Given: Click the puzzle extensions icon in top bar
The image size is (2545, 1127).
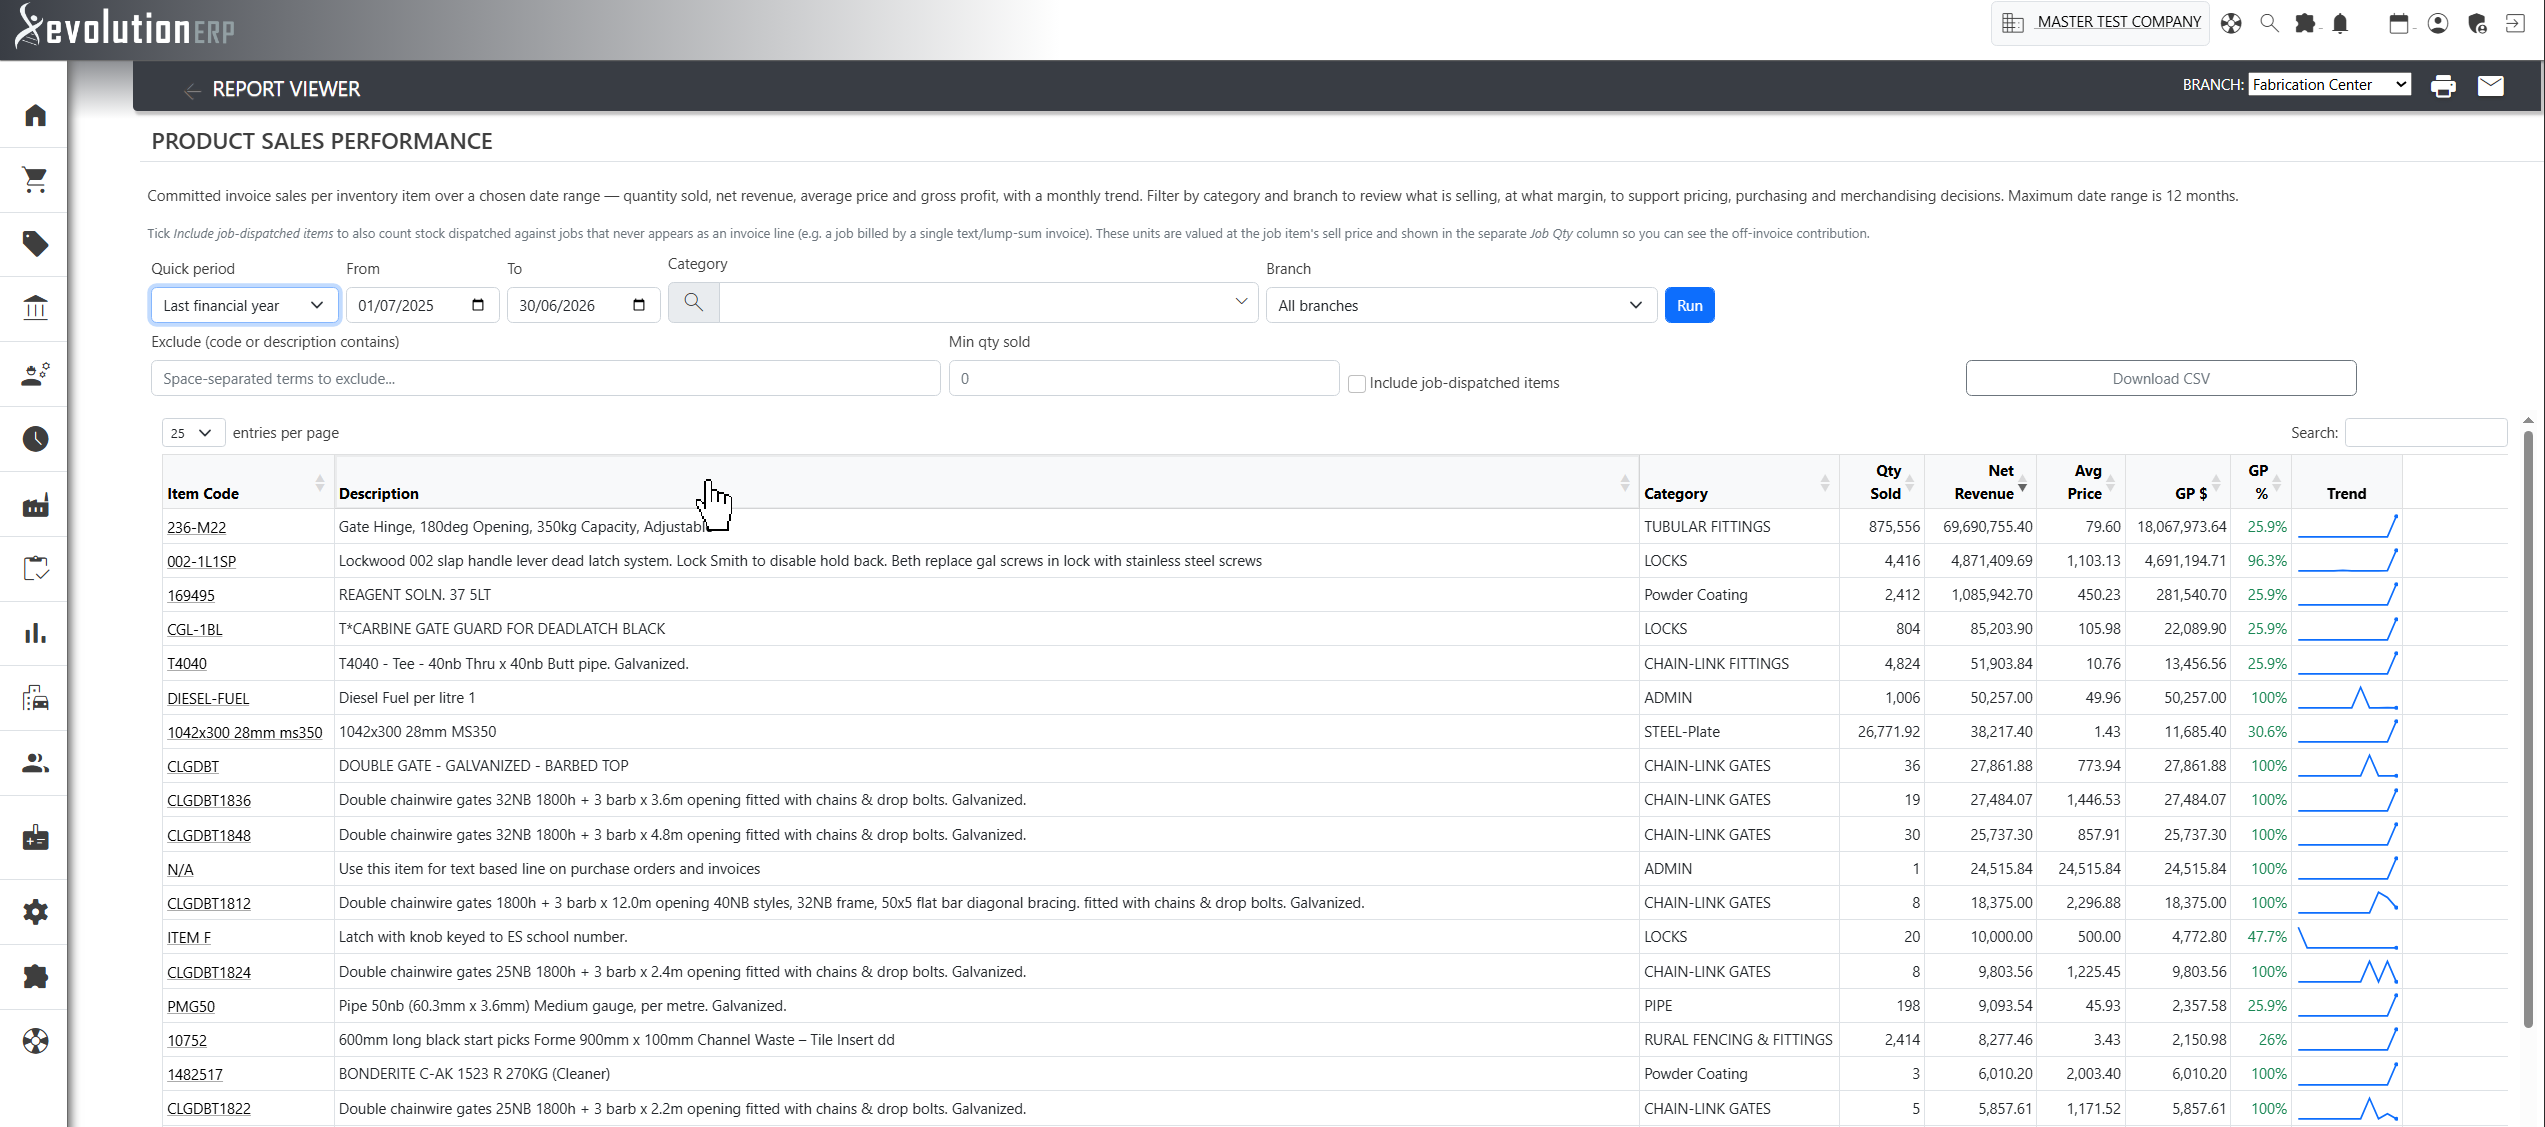Looking at the screenshot, I should tap(2305, 23).
